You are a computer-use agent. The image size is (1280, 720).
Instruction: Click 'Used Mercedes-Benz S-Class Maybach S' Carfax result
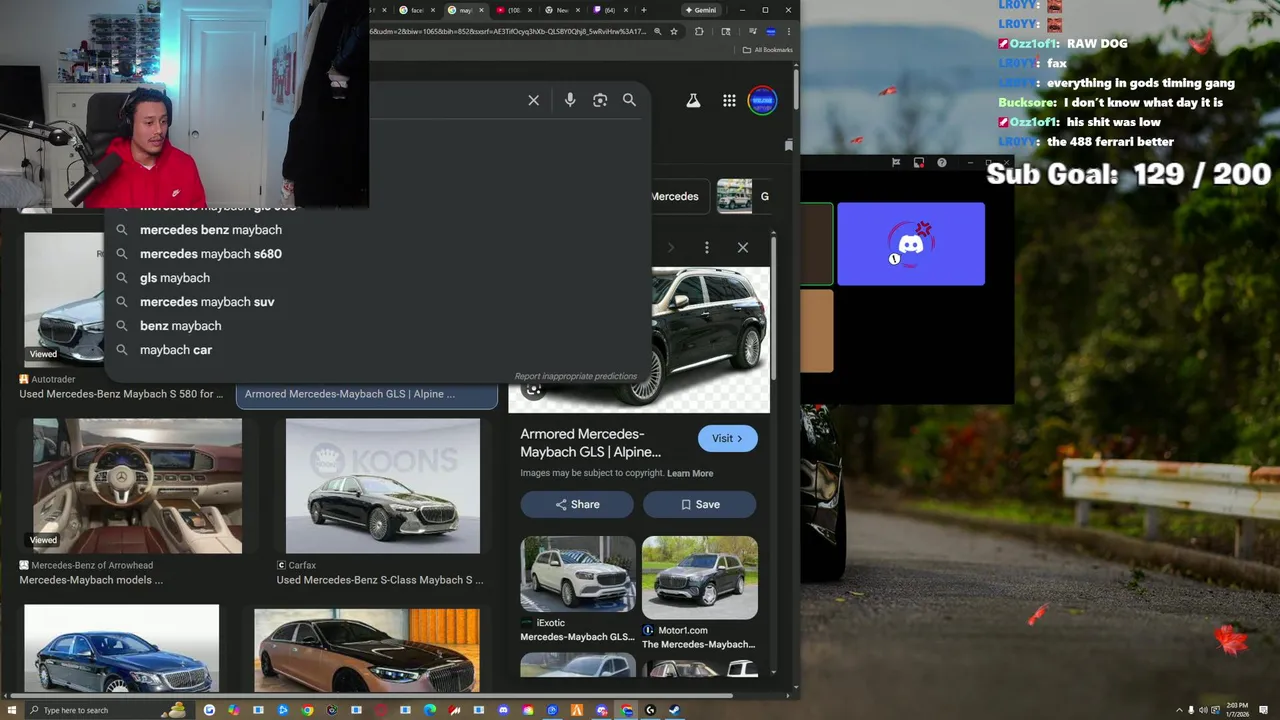[x=380, y=580]
